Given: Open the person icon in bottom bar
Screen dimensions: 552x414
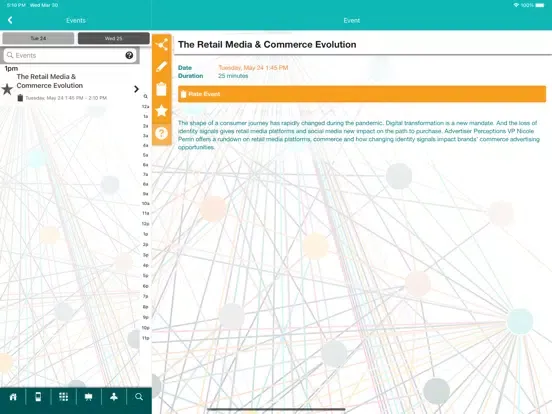Looking at the screenshot, I should click(x=114, y=397).
